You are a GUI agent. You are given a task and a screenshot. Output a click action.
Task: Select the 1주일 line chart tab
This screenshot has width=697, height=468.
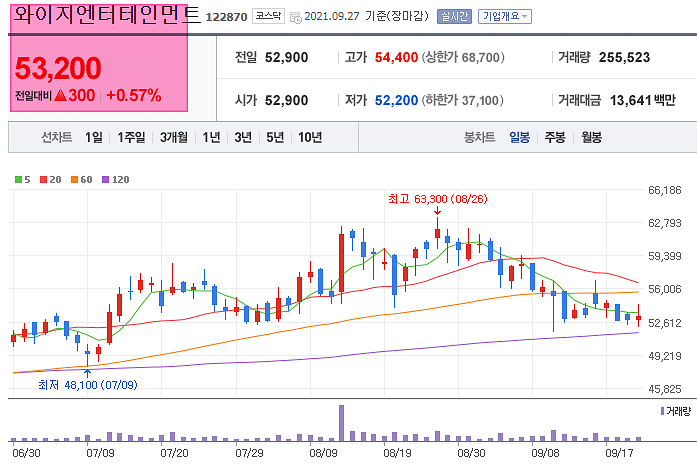tap(131, 137)
